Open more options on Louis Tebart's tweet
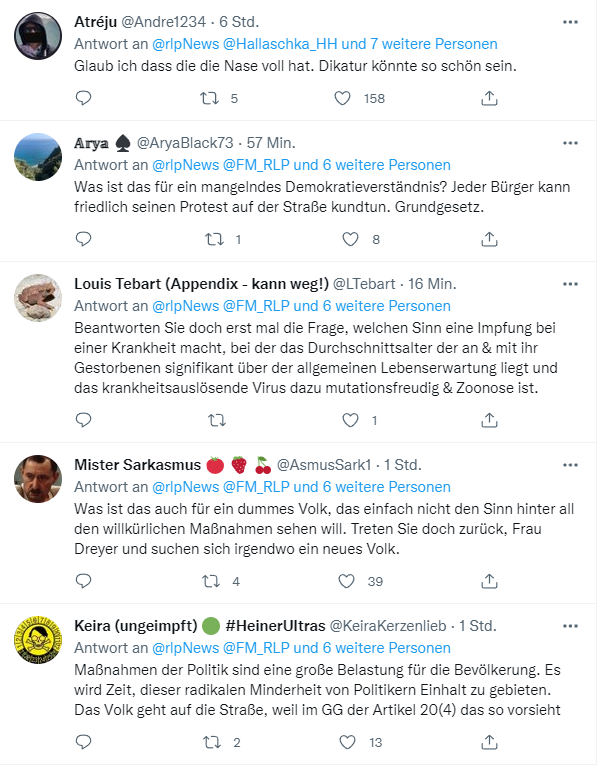The height and width of the screenshot is (765, 604). coord(570,285)
